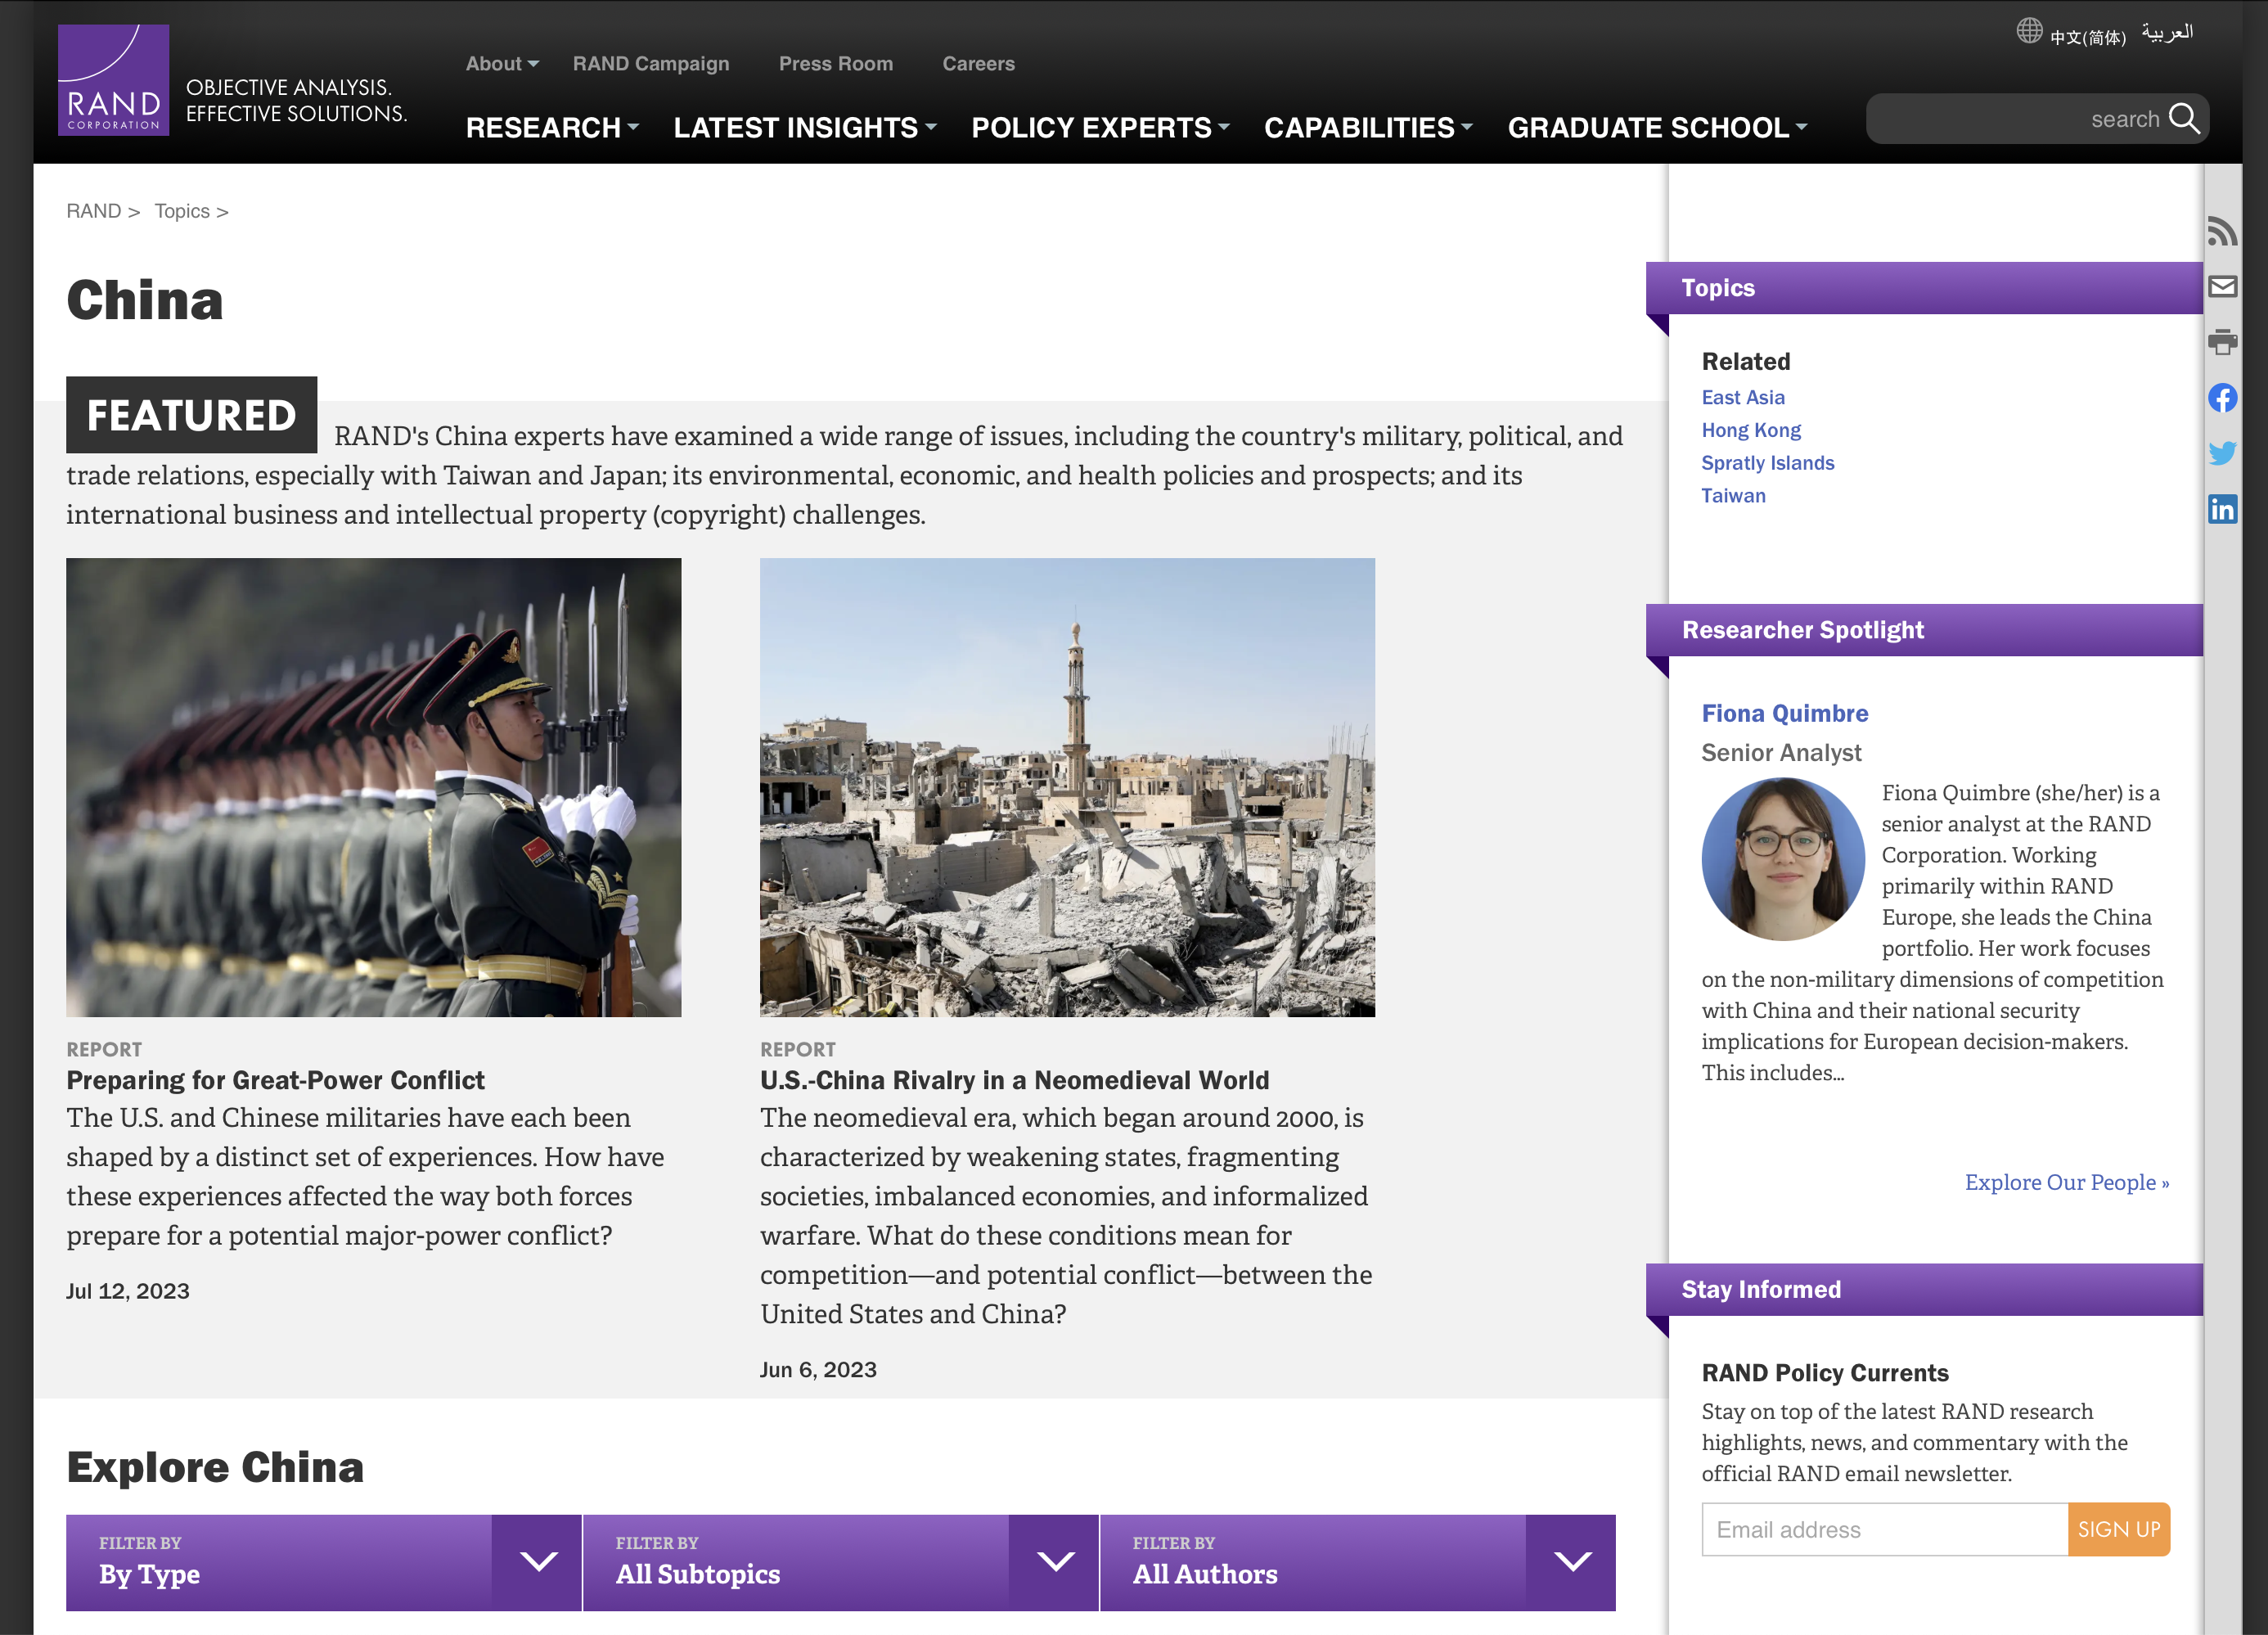2268x1635 pixels.
Task: Click the FEATURED label
Action: pos(191,415)
